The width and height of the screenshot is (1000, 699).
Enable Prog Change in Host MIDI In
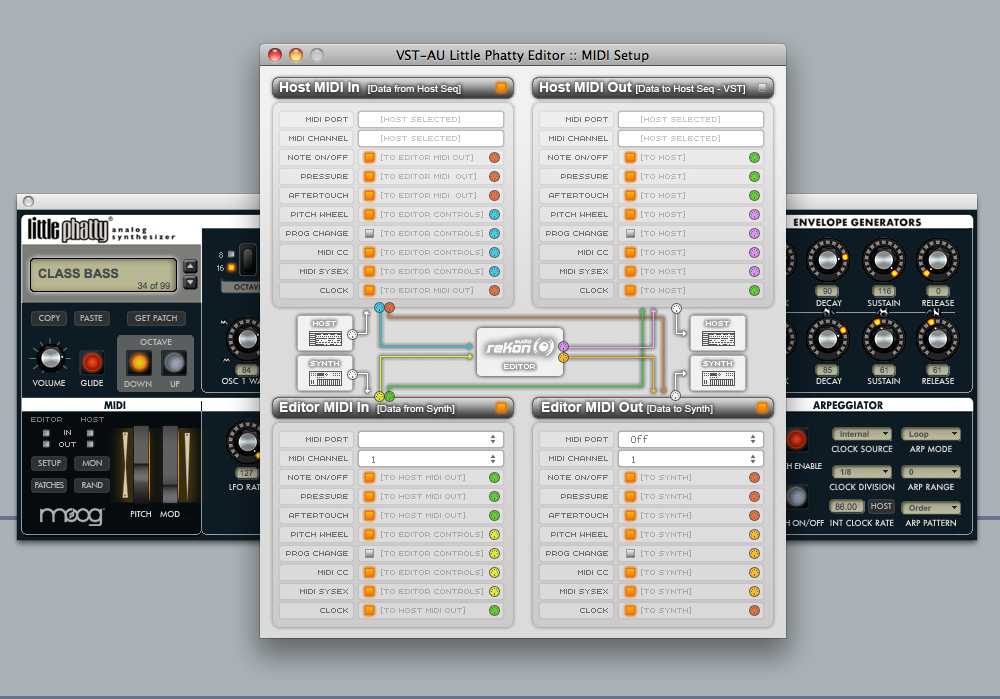point(369,233)
